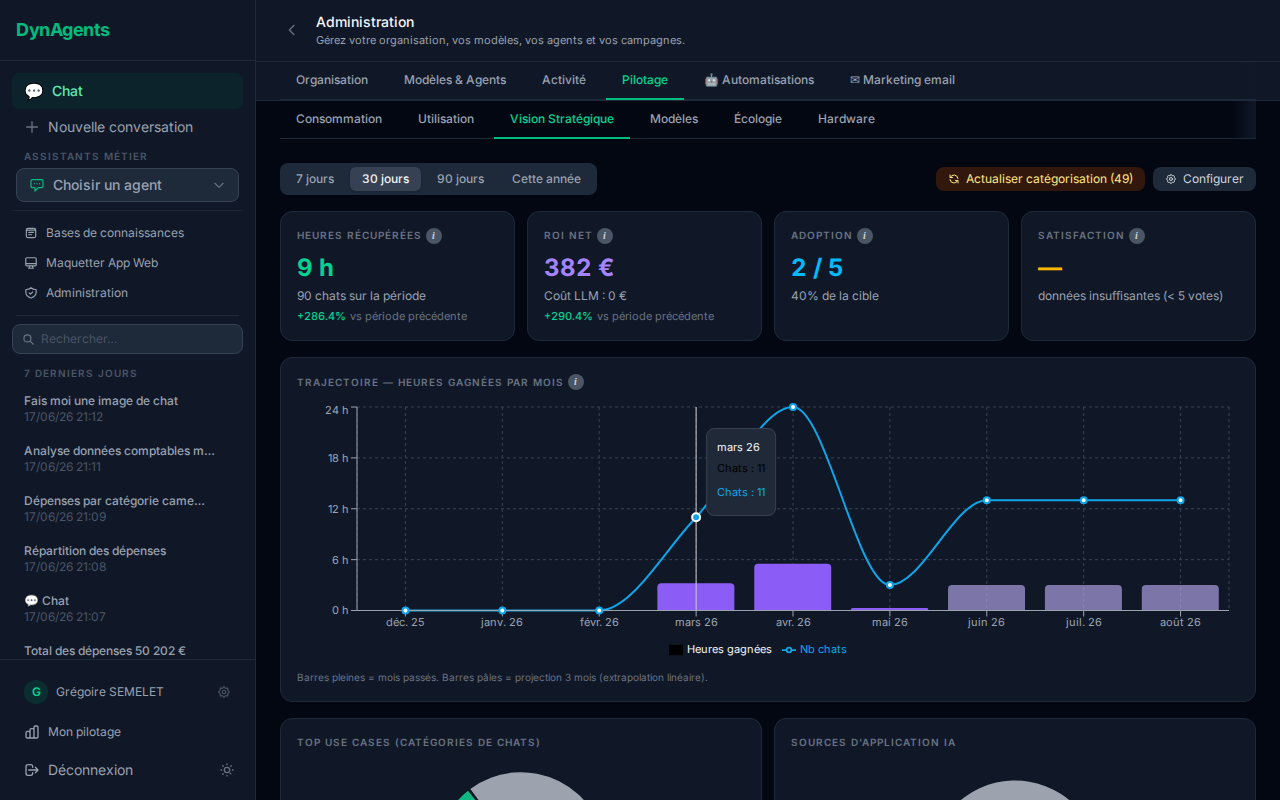This screenshot has height=800, width=1280.
Task: Open the Automatisations tab
Action: (759, 80)
